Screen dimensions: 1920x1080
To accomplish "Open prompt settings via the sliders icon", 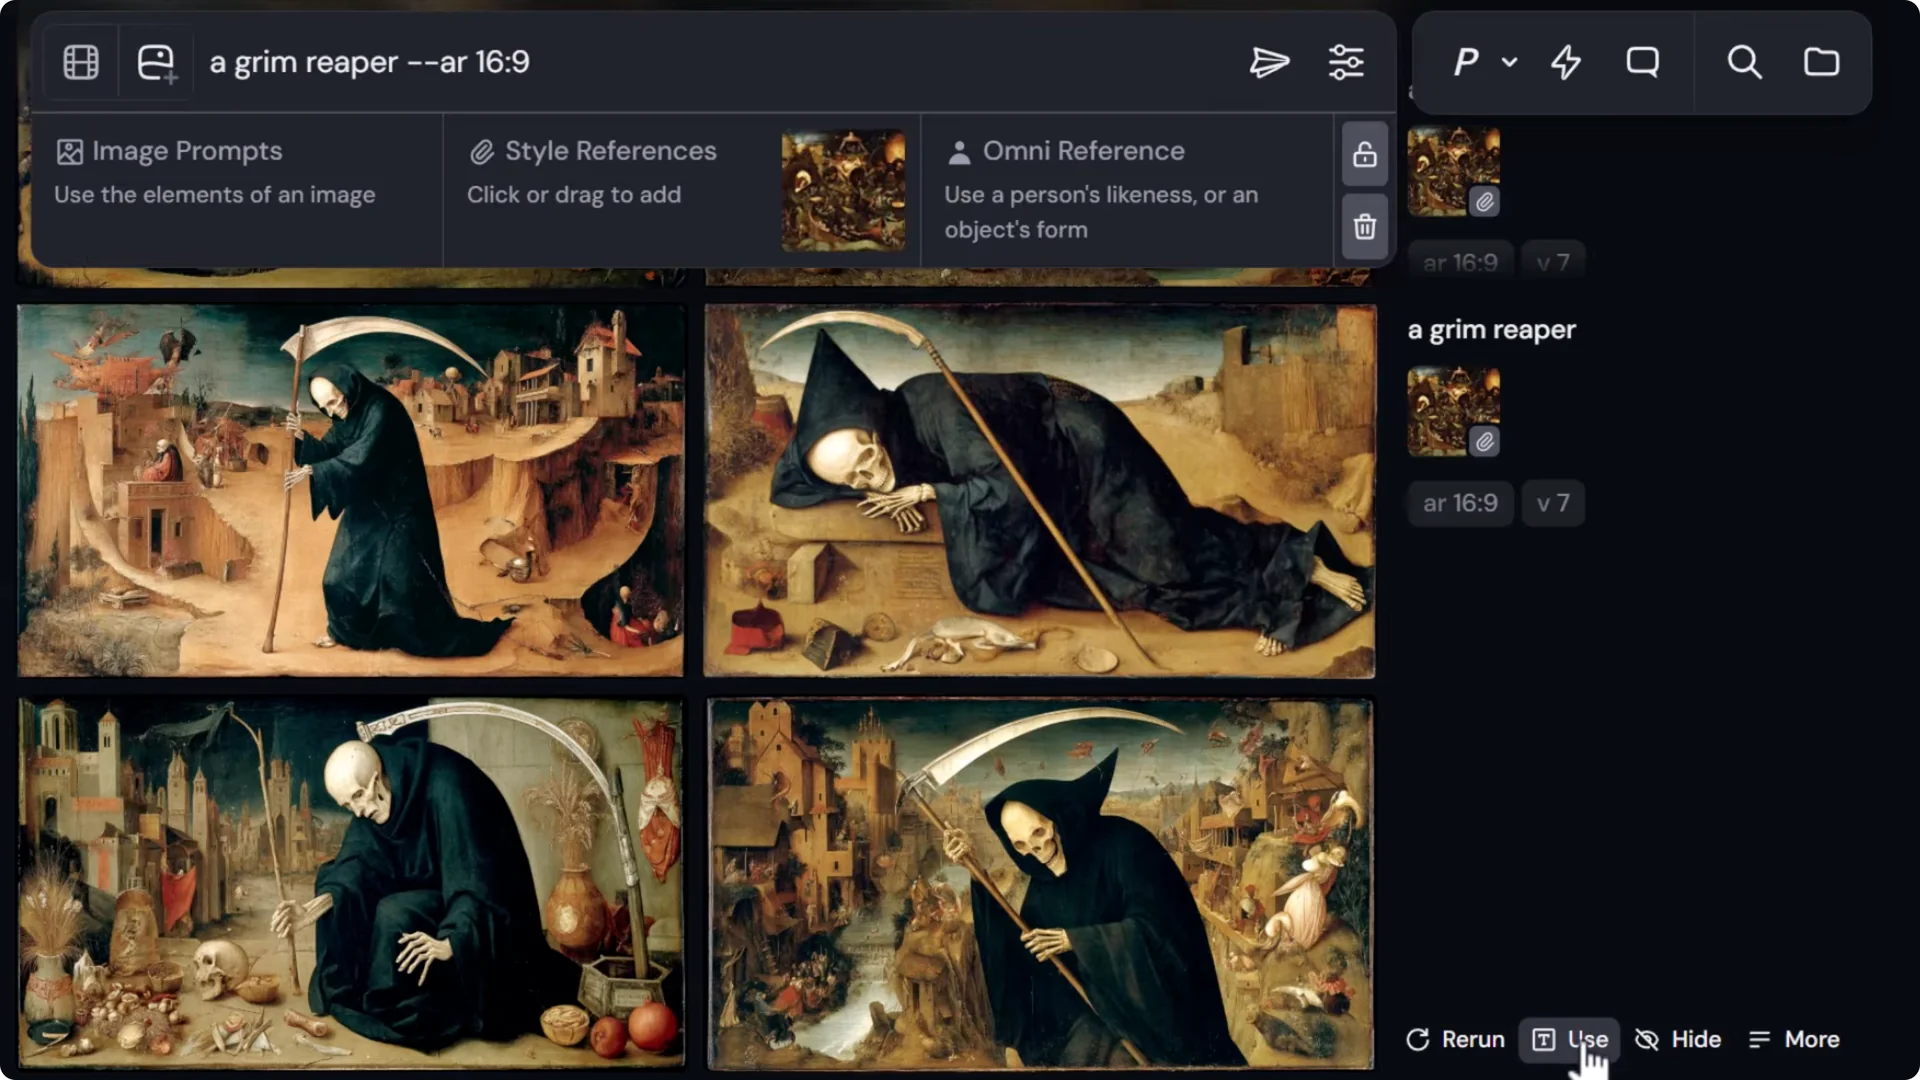I will 1346,62.
